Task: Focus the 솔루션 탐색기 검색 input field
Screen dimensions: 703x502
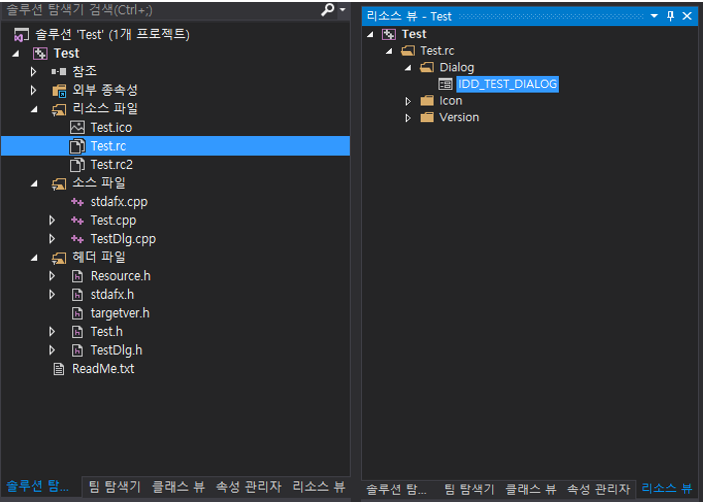Action: click(x=161, y=9)
